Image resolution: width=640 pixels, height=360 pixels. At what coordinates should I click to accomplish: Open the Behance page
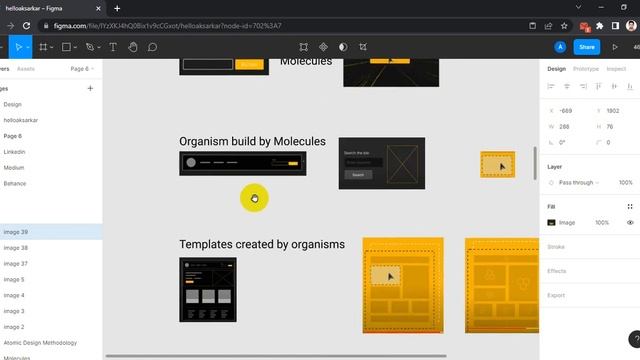(15, 184)
